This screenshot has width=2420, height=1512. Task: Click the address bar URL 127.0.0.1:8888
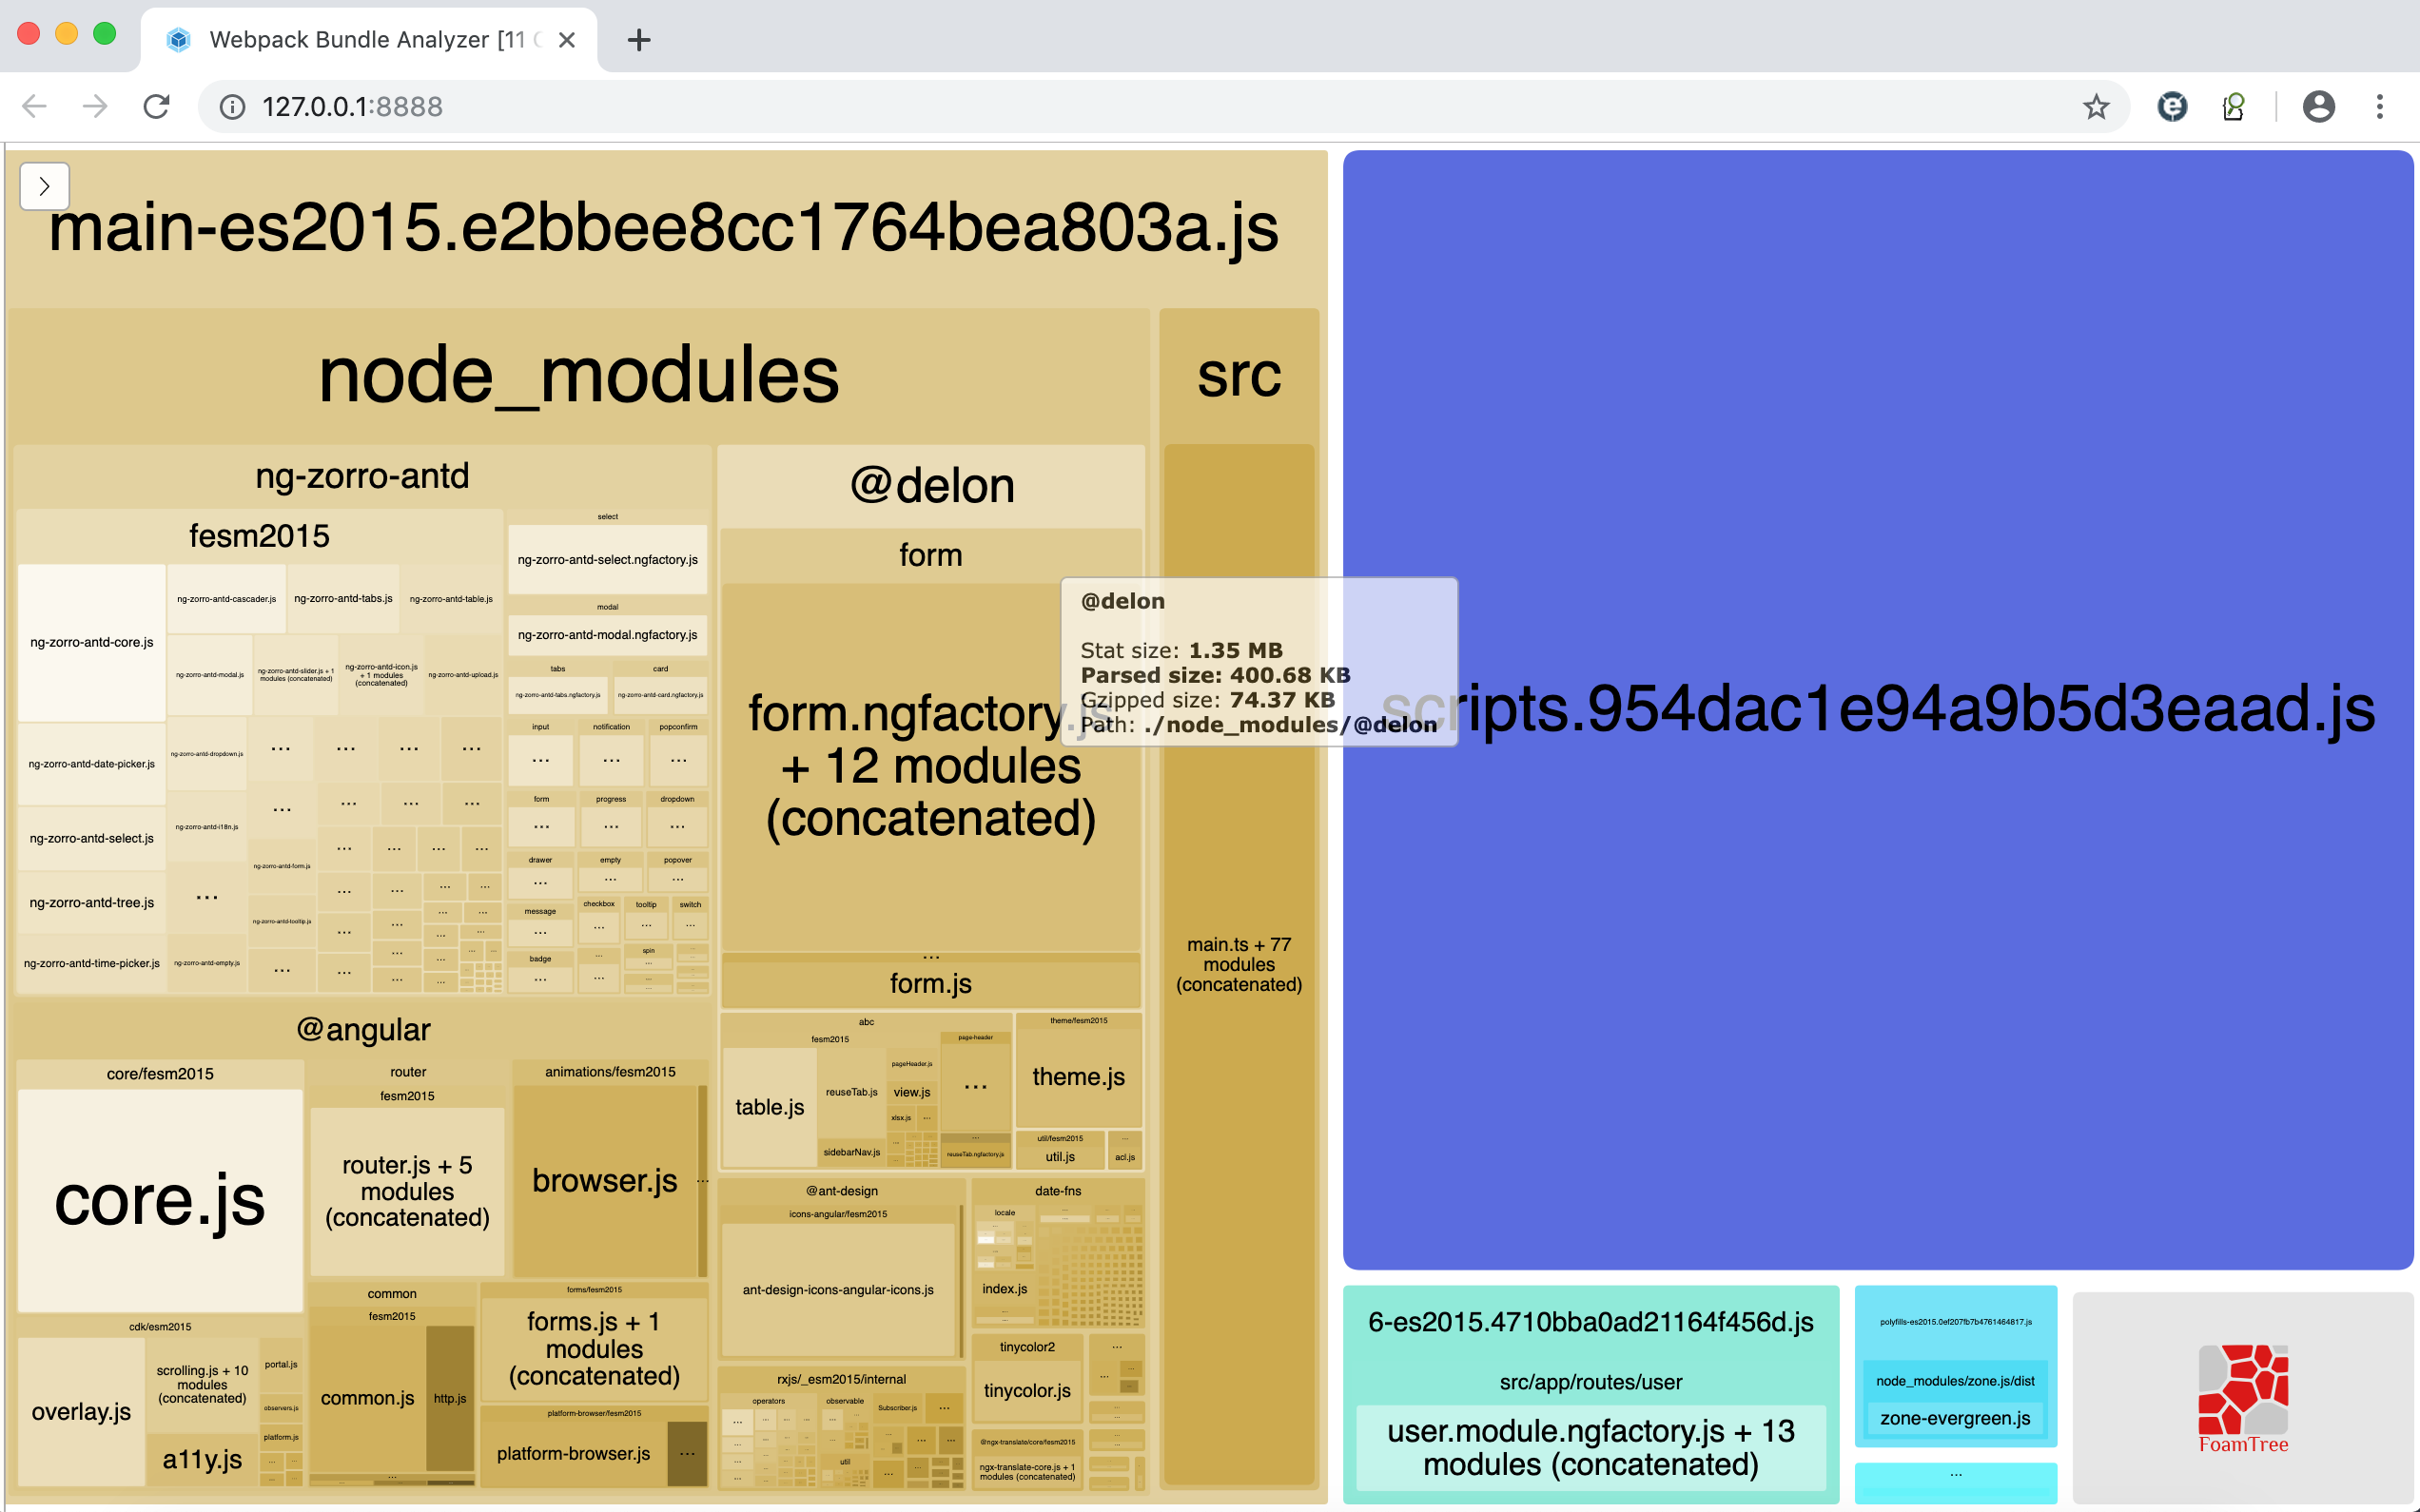(x=352, y=107)
